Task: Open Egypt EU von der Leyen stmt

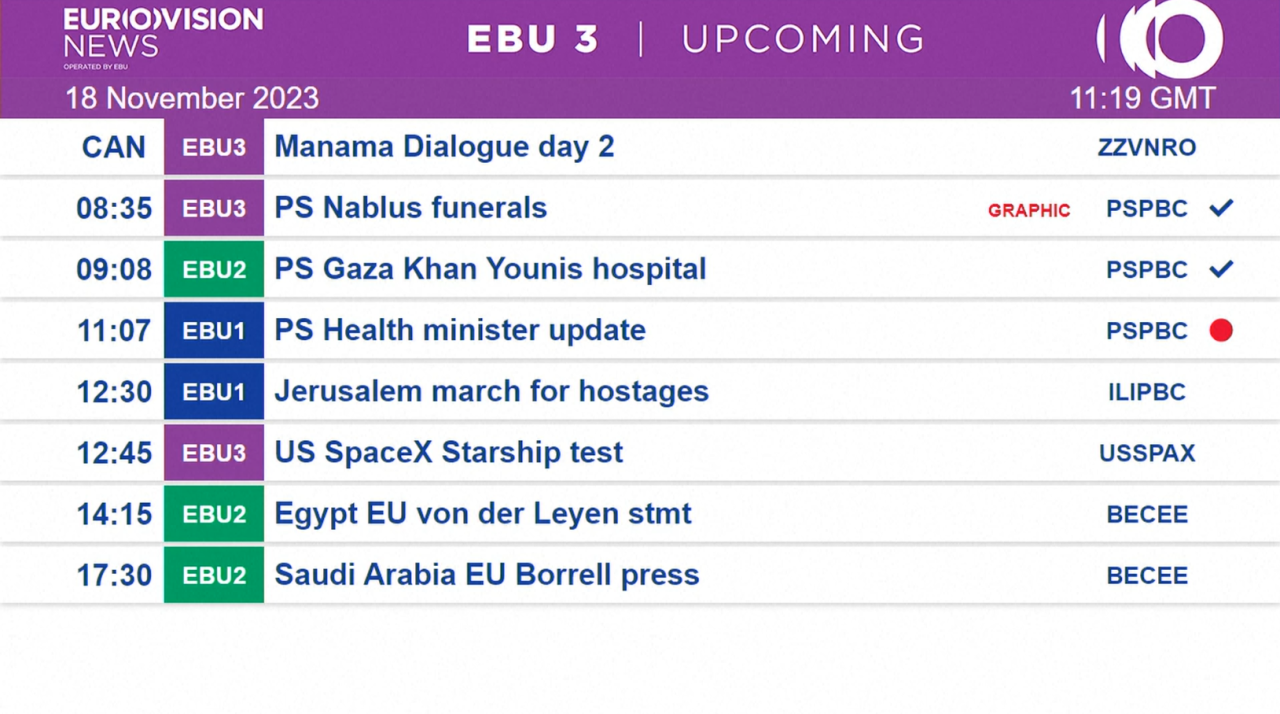Action: 483,513
